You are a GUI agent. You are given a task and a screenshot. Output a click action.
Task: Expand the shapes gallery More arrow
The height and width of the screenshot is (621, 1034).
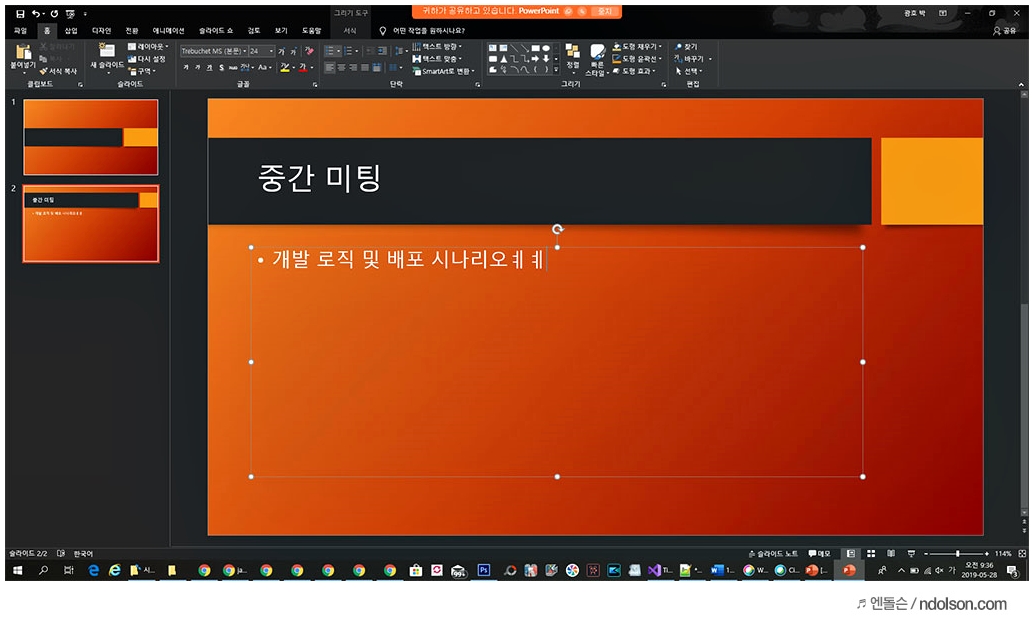556,69
